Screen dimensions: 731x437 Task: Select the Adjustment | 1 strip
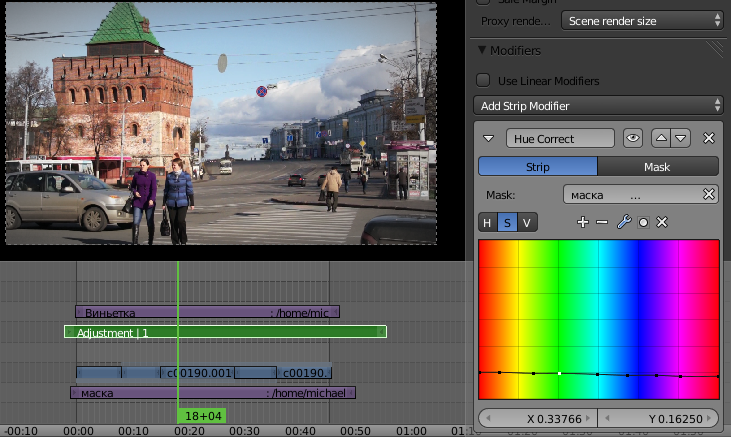pos(225,332)
